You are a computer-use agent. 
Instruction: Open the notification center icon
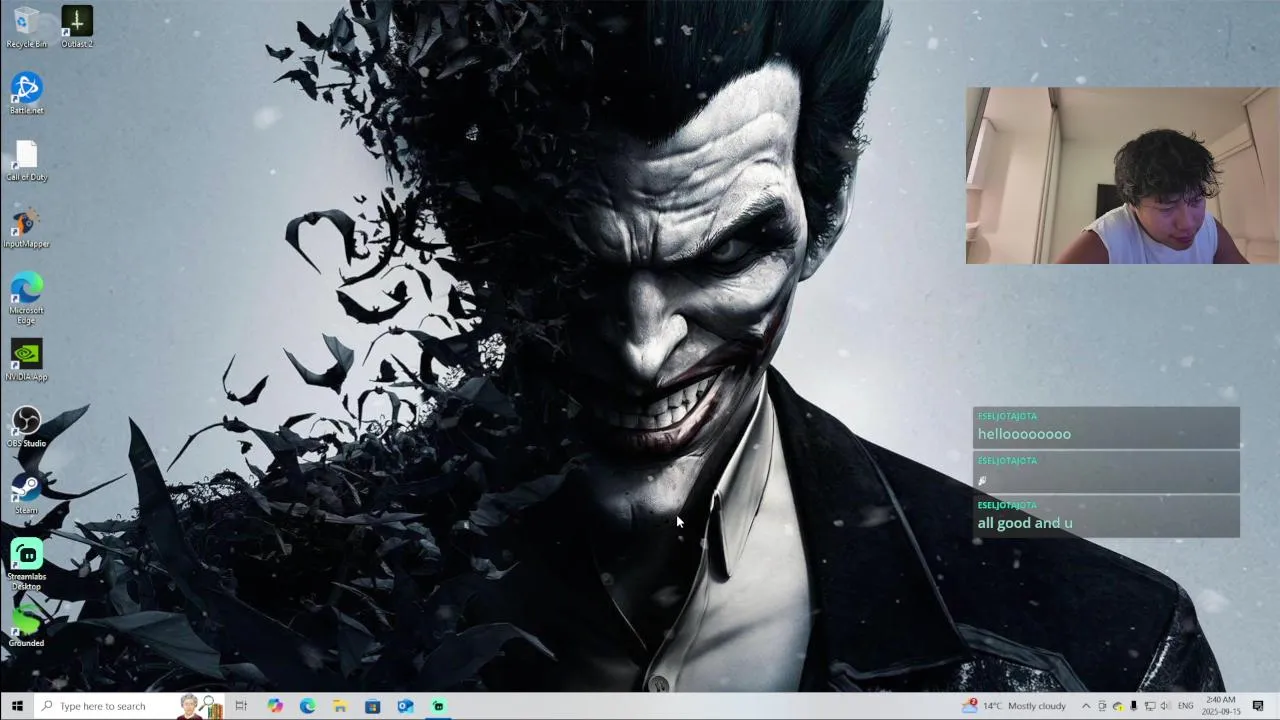coord(1258,706)
